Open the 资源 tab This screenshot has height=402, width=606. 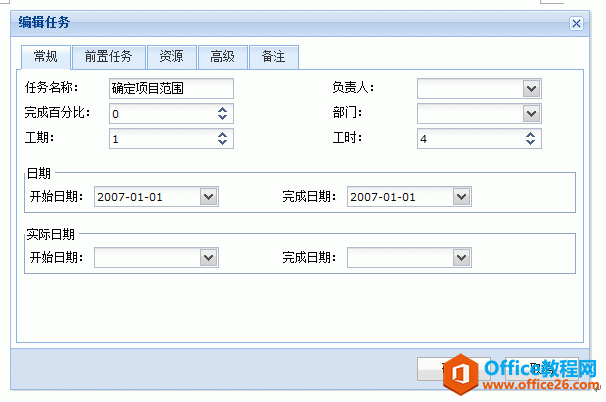click(172, 57)
